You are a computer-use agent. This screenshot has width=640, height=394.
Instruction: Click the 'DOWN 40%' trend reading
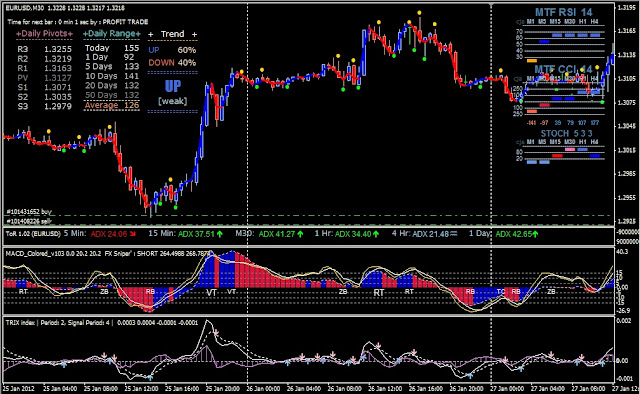pyautogui.click(x=172, y=62)
